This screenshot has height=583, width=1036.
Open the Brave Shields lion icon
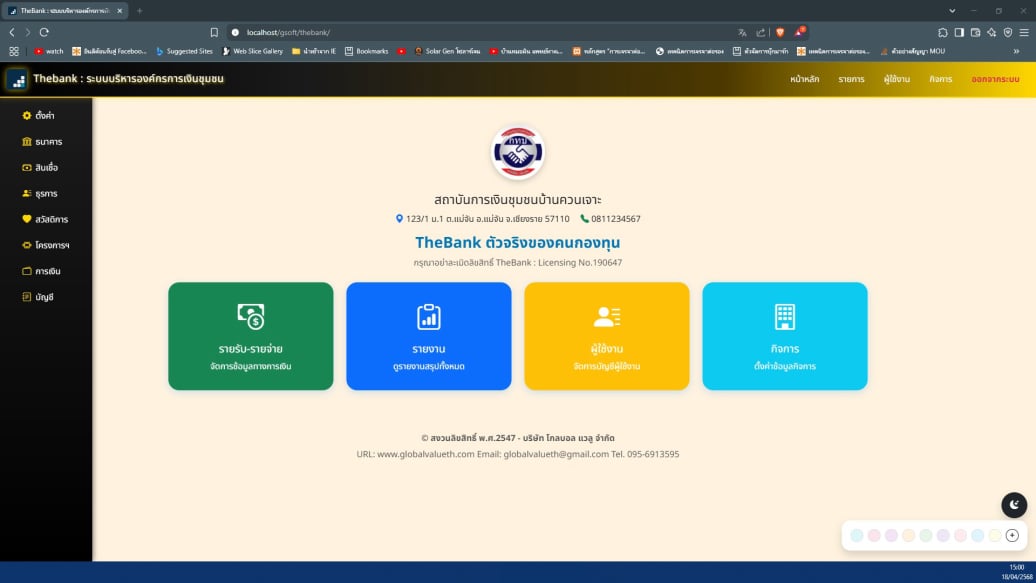(x=780, y=32)
